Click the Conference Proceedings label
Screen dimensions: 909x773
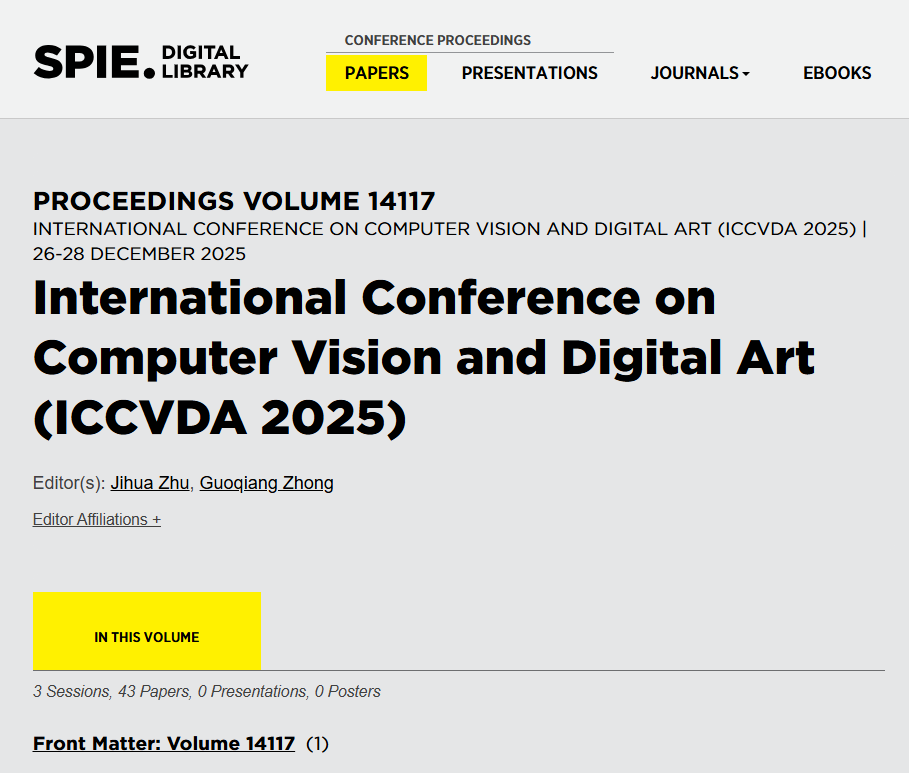[x=438, y=40]
